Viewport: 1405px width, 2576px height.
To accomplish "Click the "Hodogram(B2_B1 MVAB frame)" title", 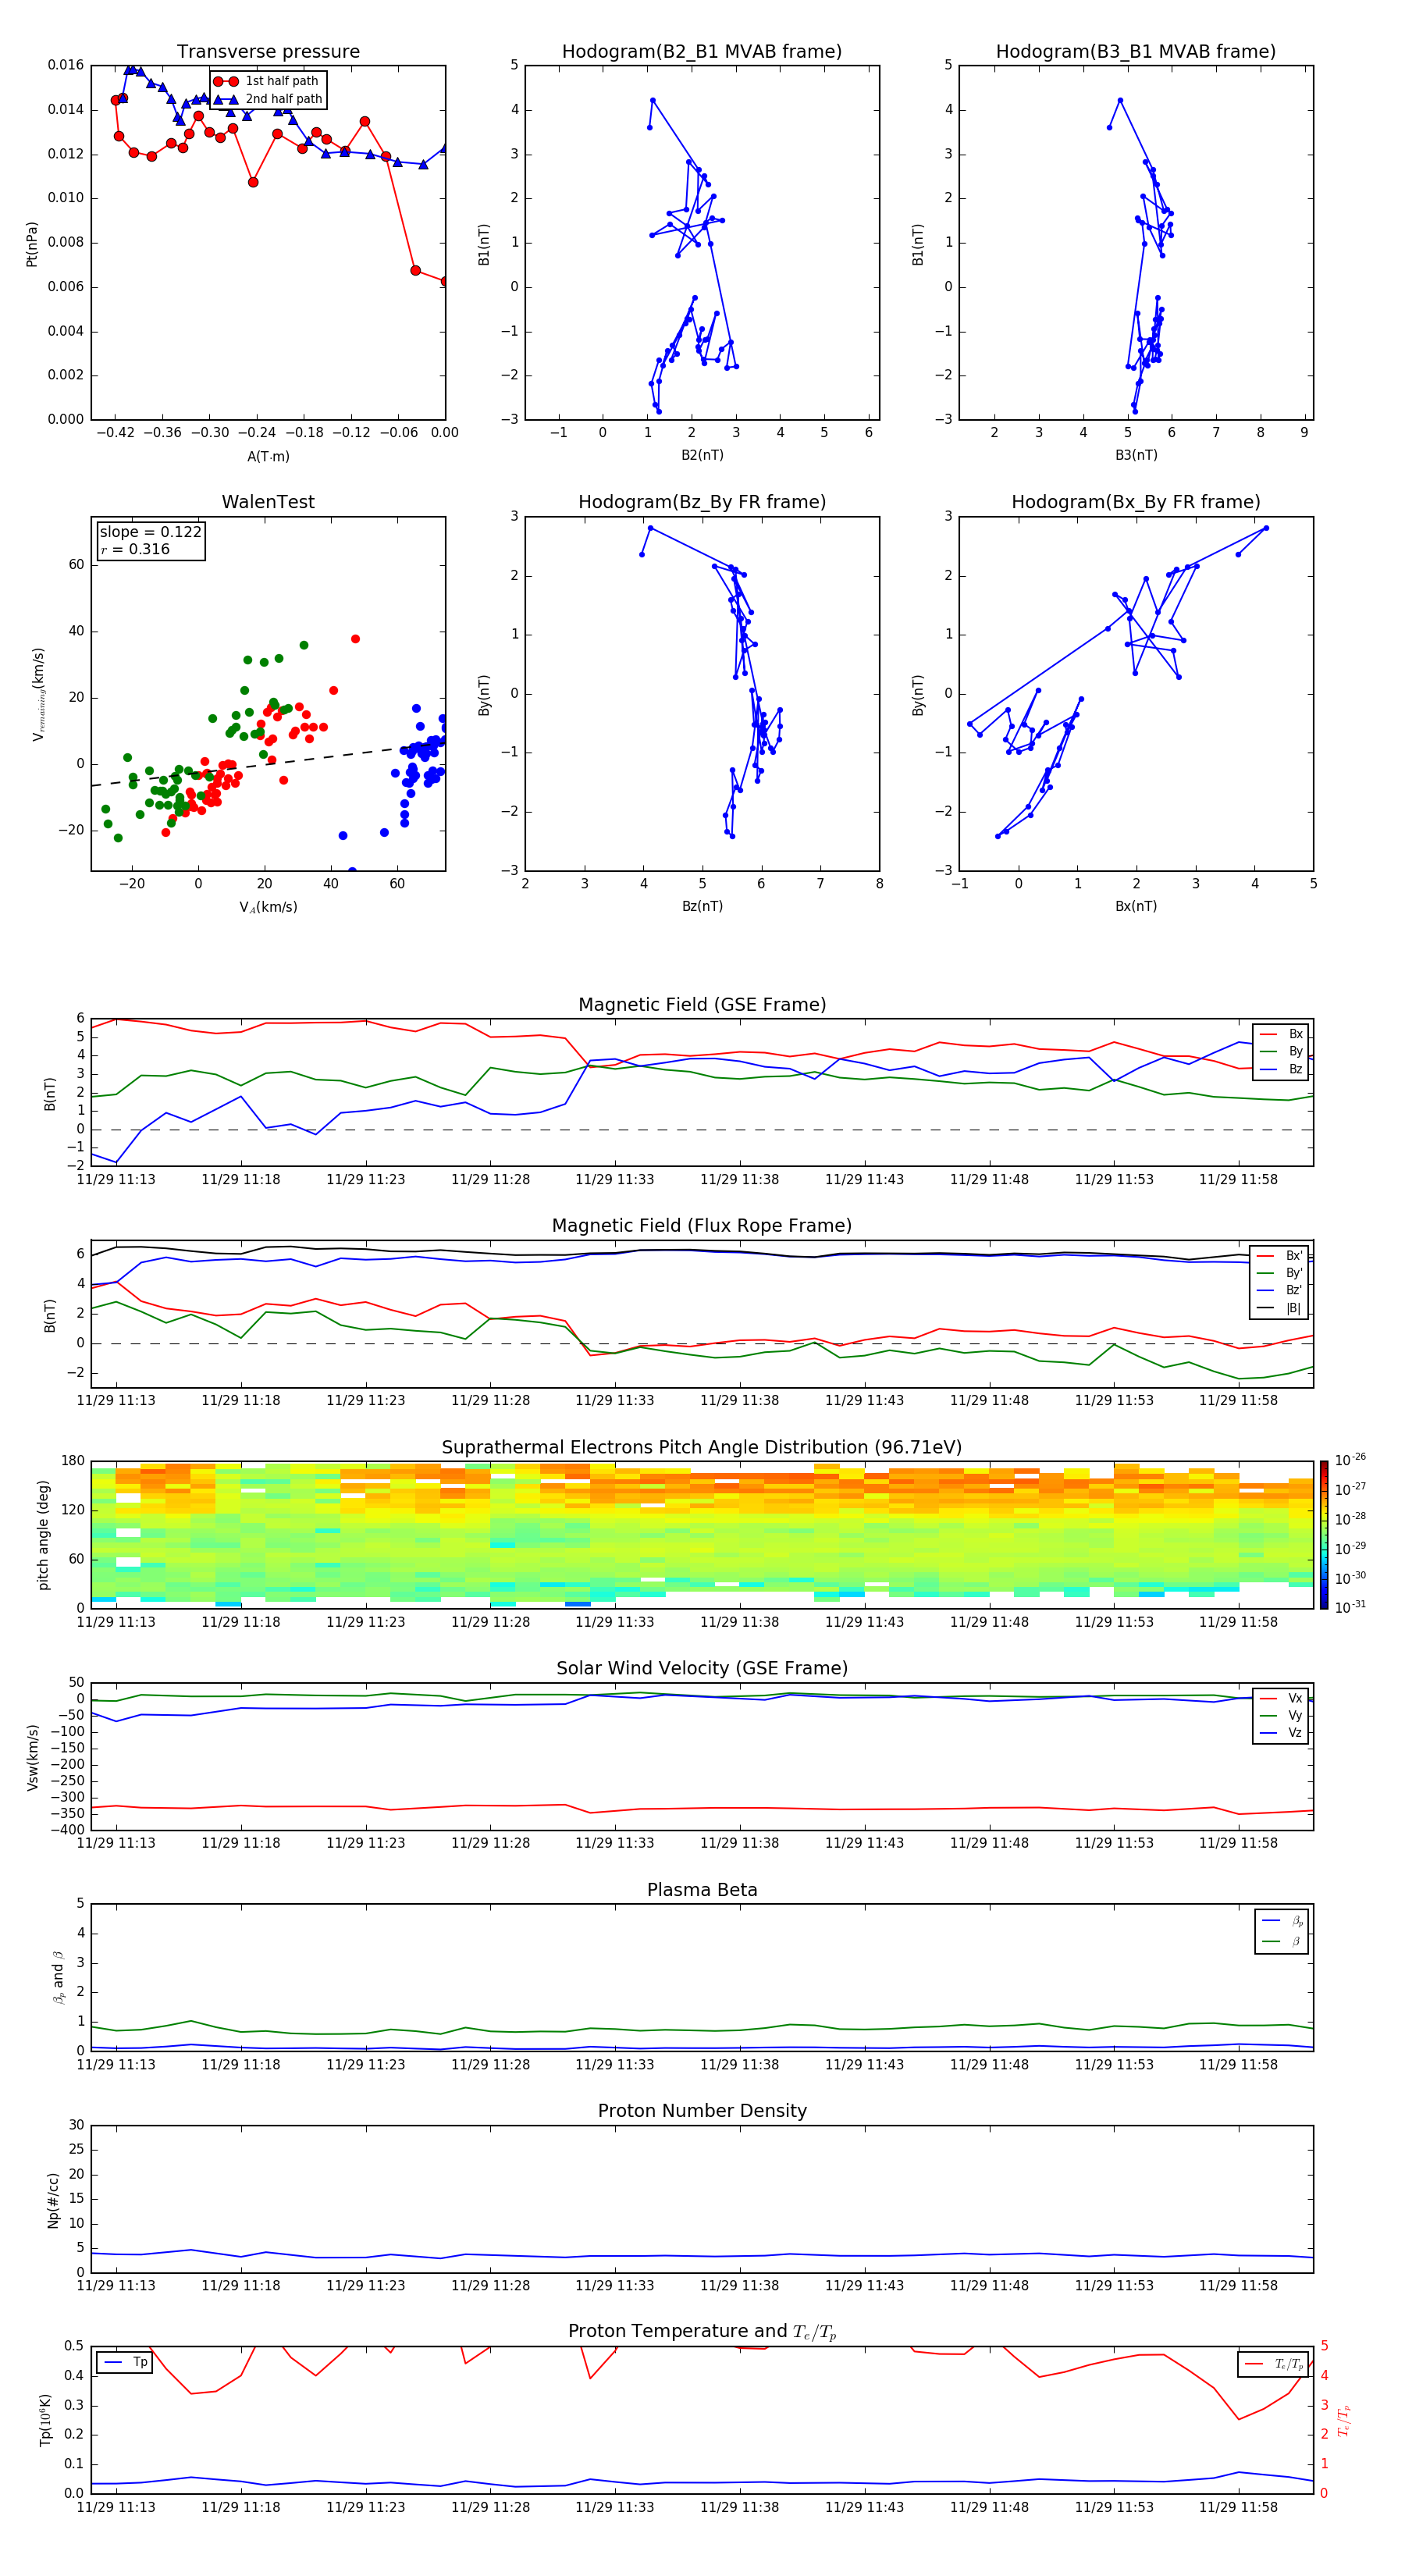I will 702,52.
